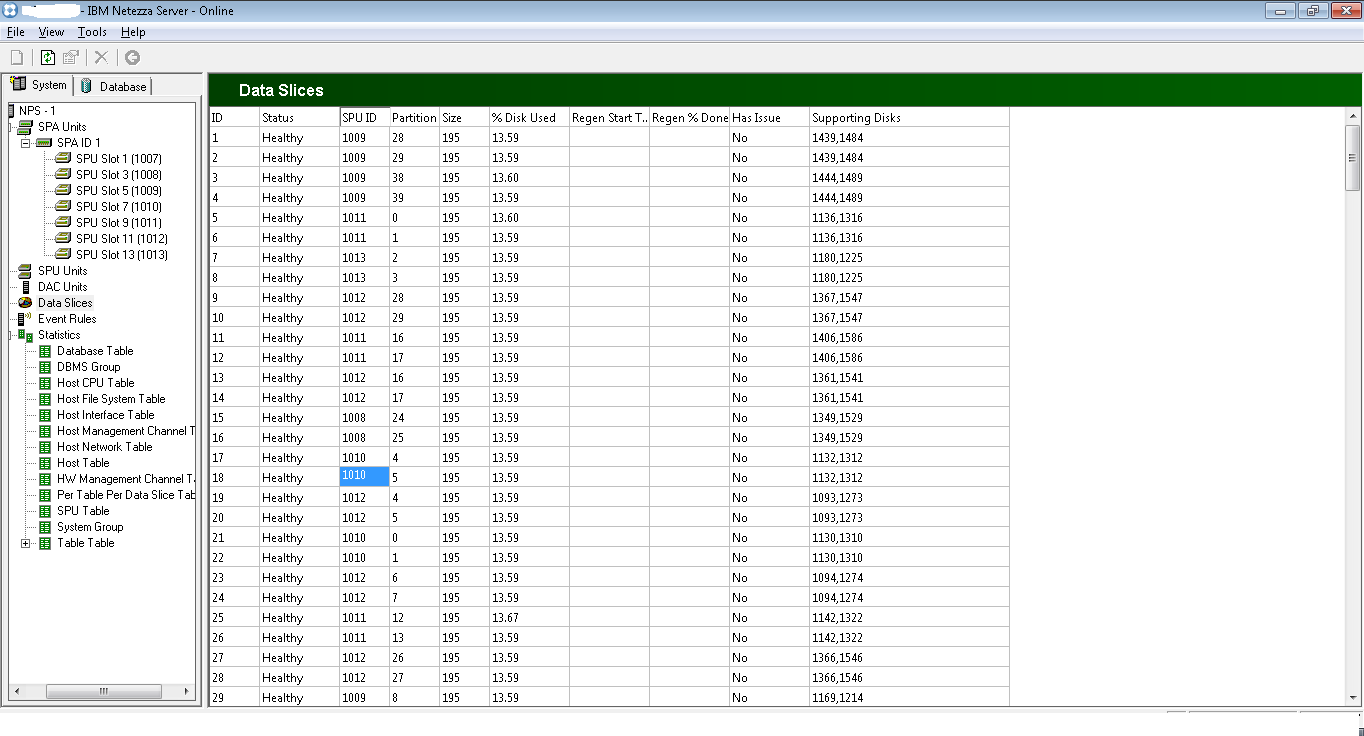Click the SPU Slot 11 (1012) icon
Viewport: 1364px width, 736px height.
click(x=63, y=239)
